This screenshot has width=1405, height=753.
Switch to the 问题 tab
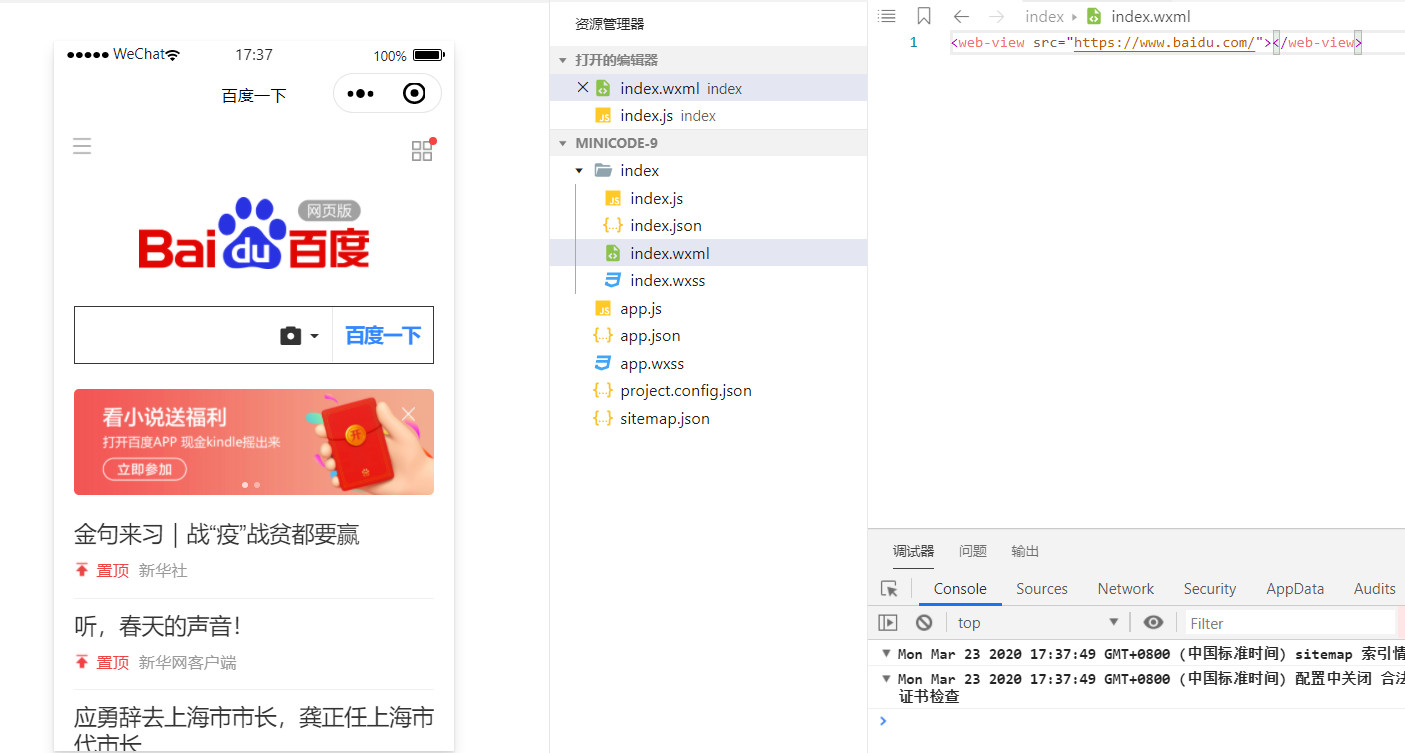pyautogui.click(x=973, y=551)
